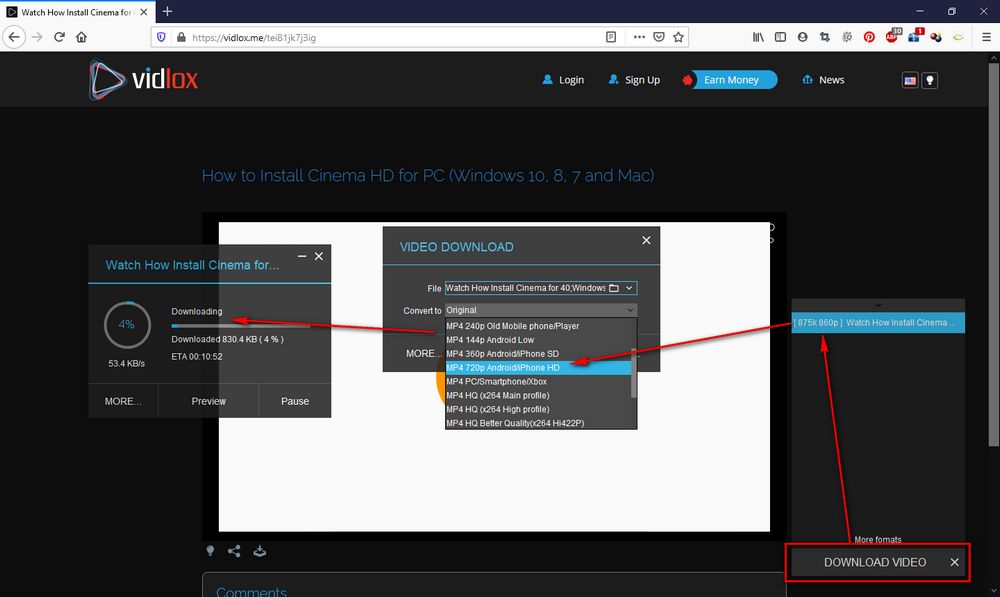
Task: Close the download progress panel
Action: click(319, 256)
